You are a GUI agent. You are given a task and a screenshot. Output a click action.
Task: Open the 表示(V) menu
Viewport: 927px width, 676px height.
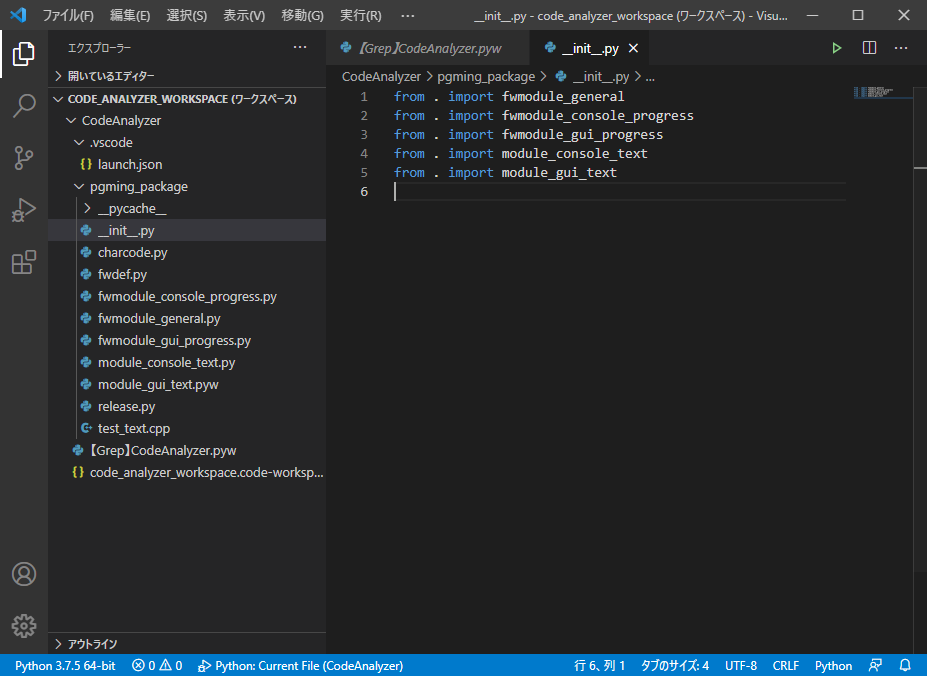(x=244, y=15)
